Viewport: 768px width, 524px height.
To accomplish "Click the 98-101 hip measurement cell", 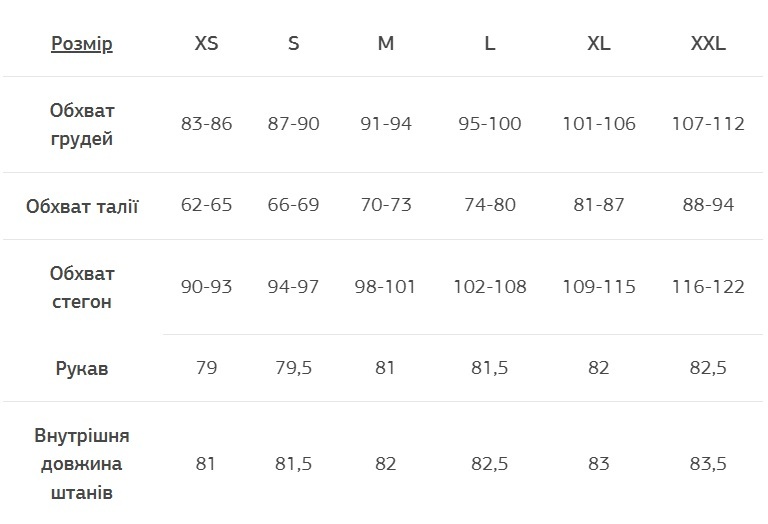I will point(386,288).
